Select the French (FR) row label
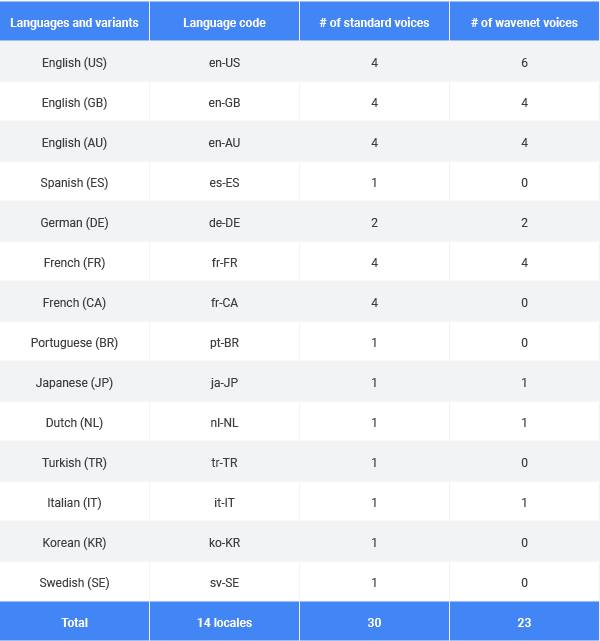The image size is (600, 641). [x=74, y=262]
